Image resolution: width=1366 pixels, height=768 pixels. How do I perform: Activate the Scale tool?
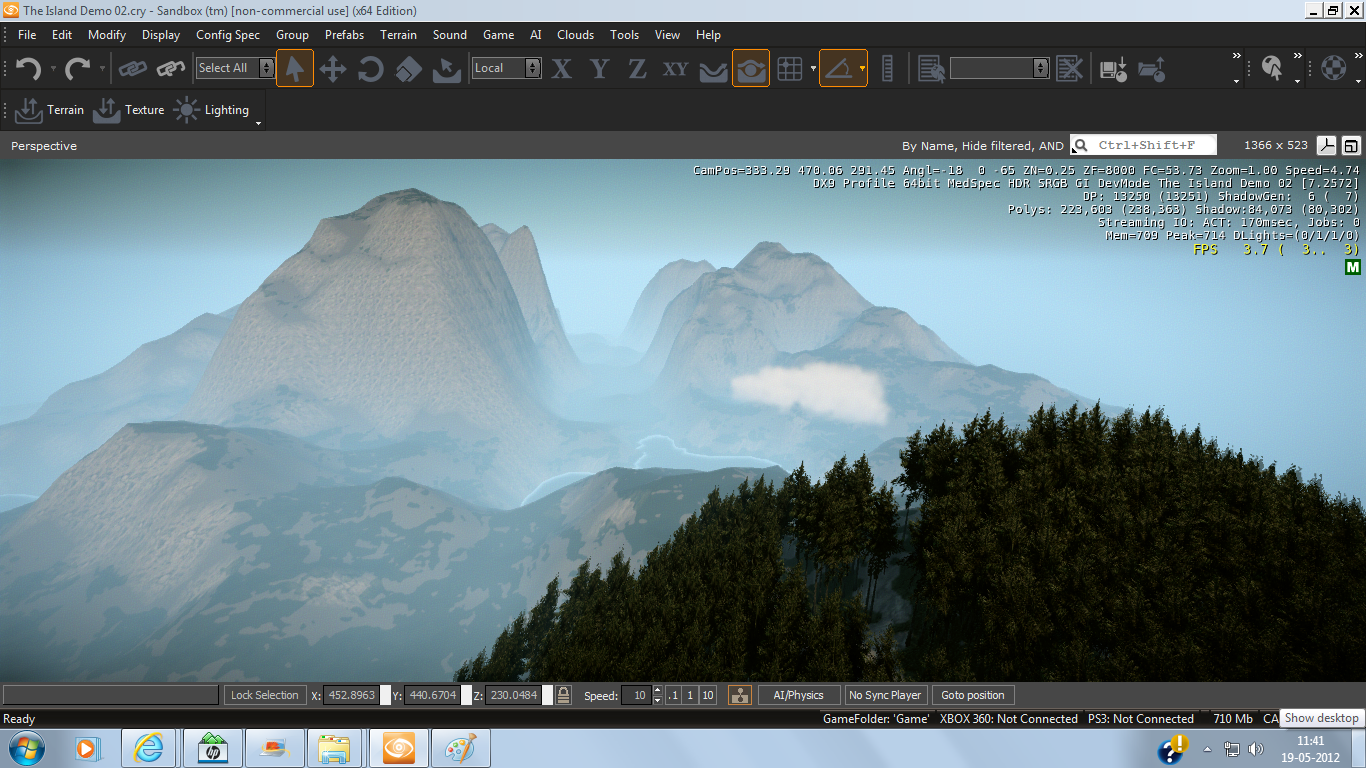pos(407,68)
